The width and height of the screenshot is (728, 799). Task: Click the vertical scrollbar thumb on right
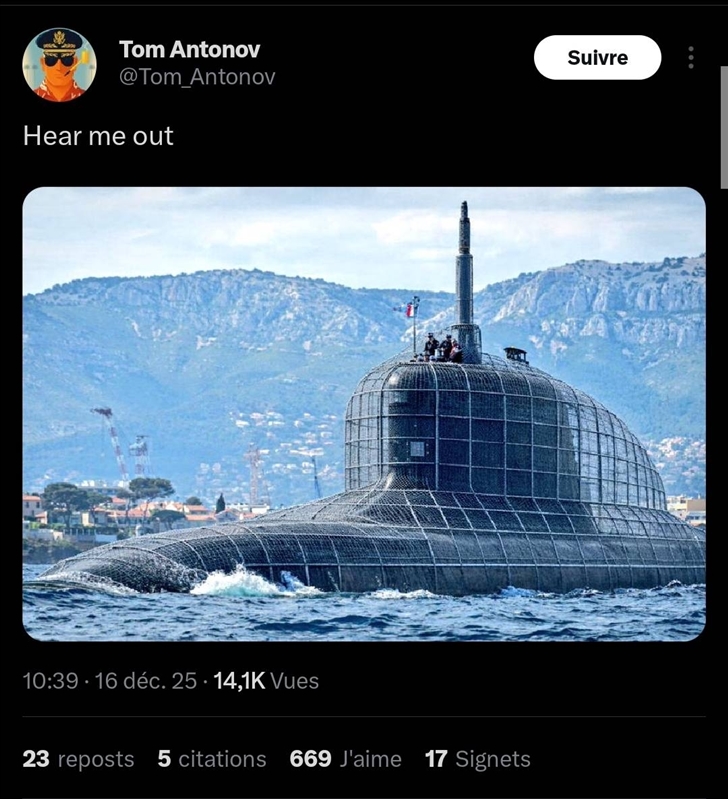point(724,127)
